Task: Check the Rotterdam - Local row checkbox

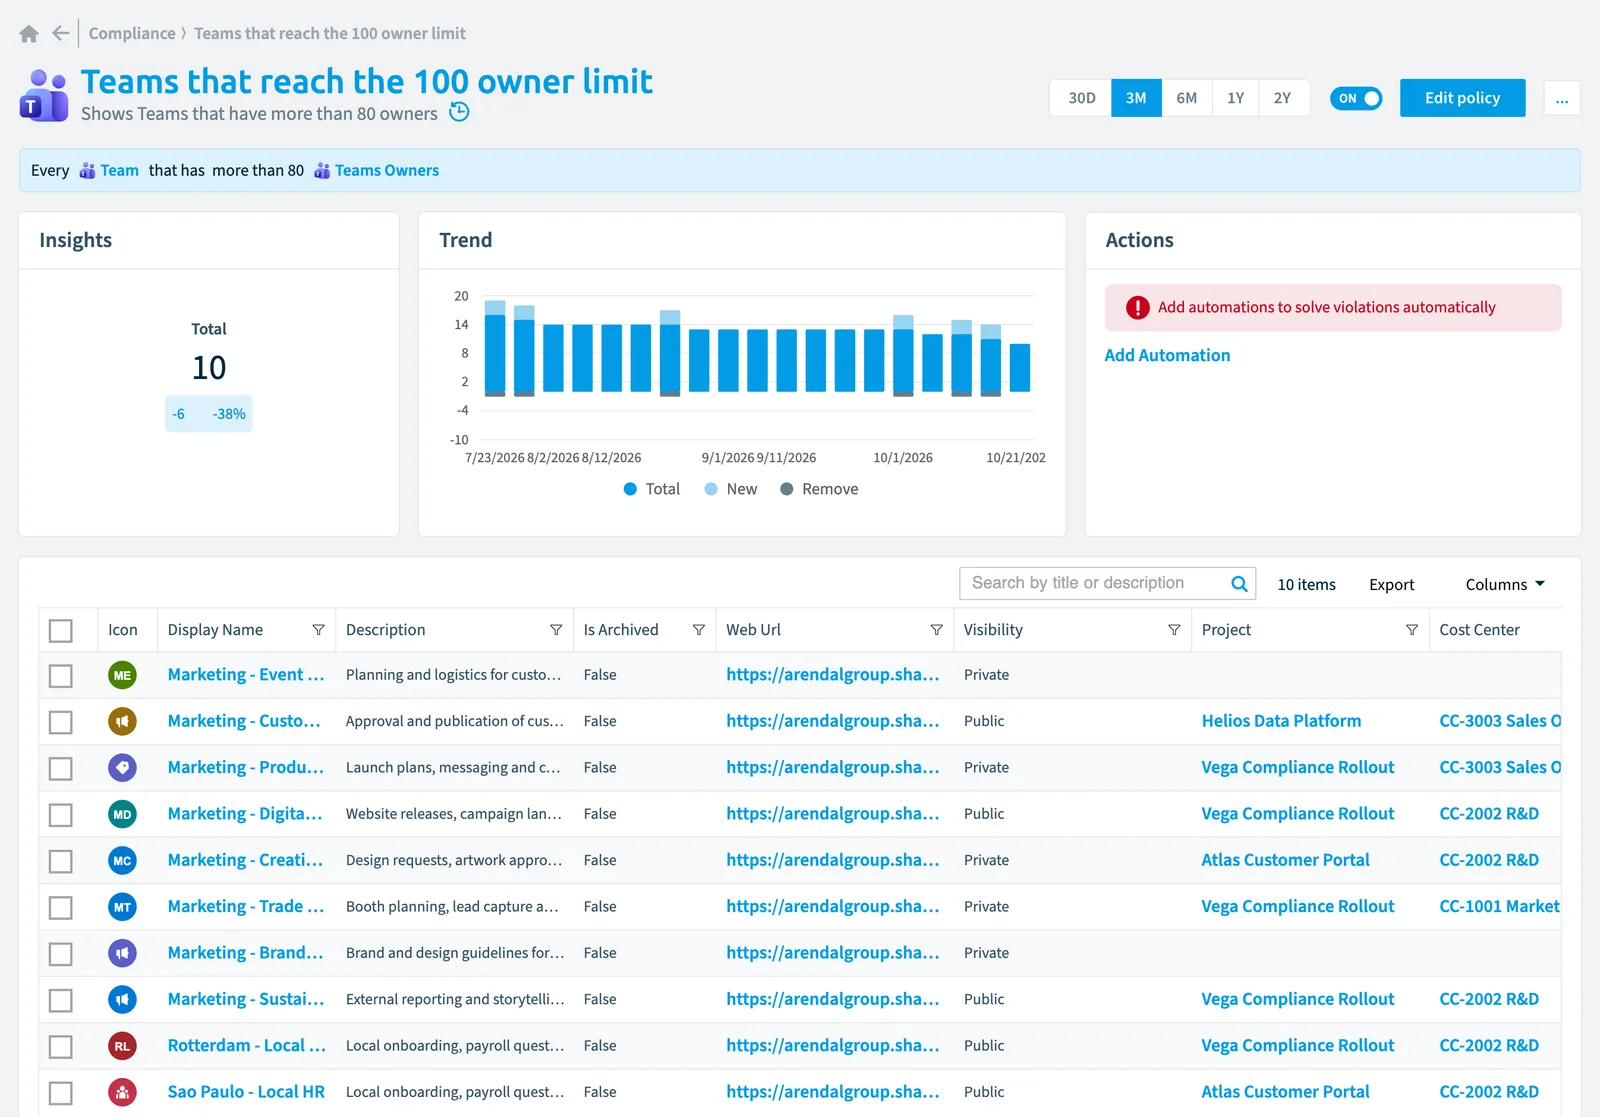Action: [61, 1047]
